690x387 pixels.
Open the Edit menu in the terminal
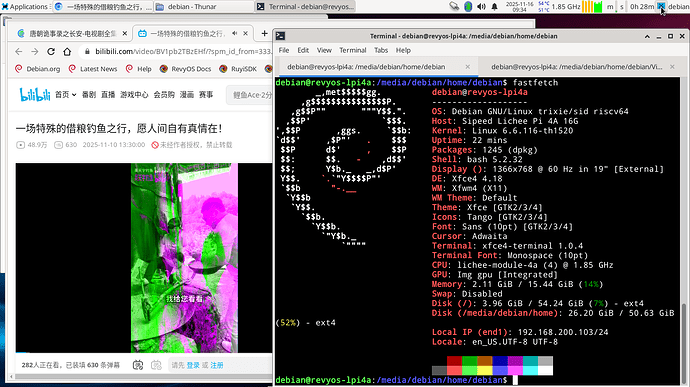(303, 50)
